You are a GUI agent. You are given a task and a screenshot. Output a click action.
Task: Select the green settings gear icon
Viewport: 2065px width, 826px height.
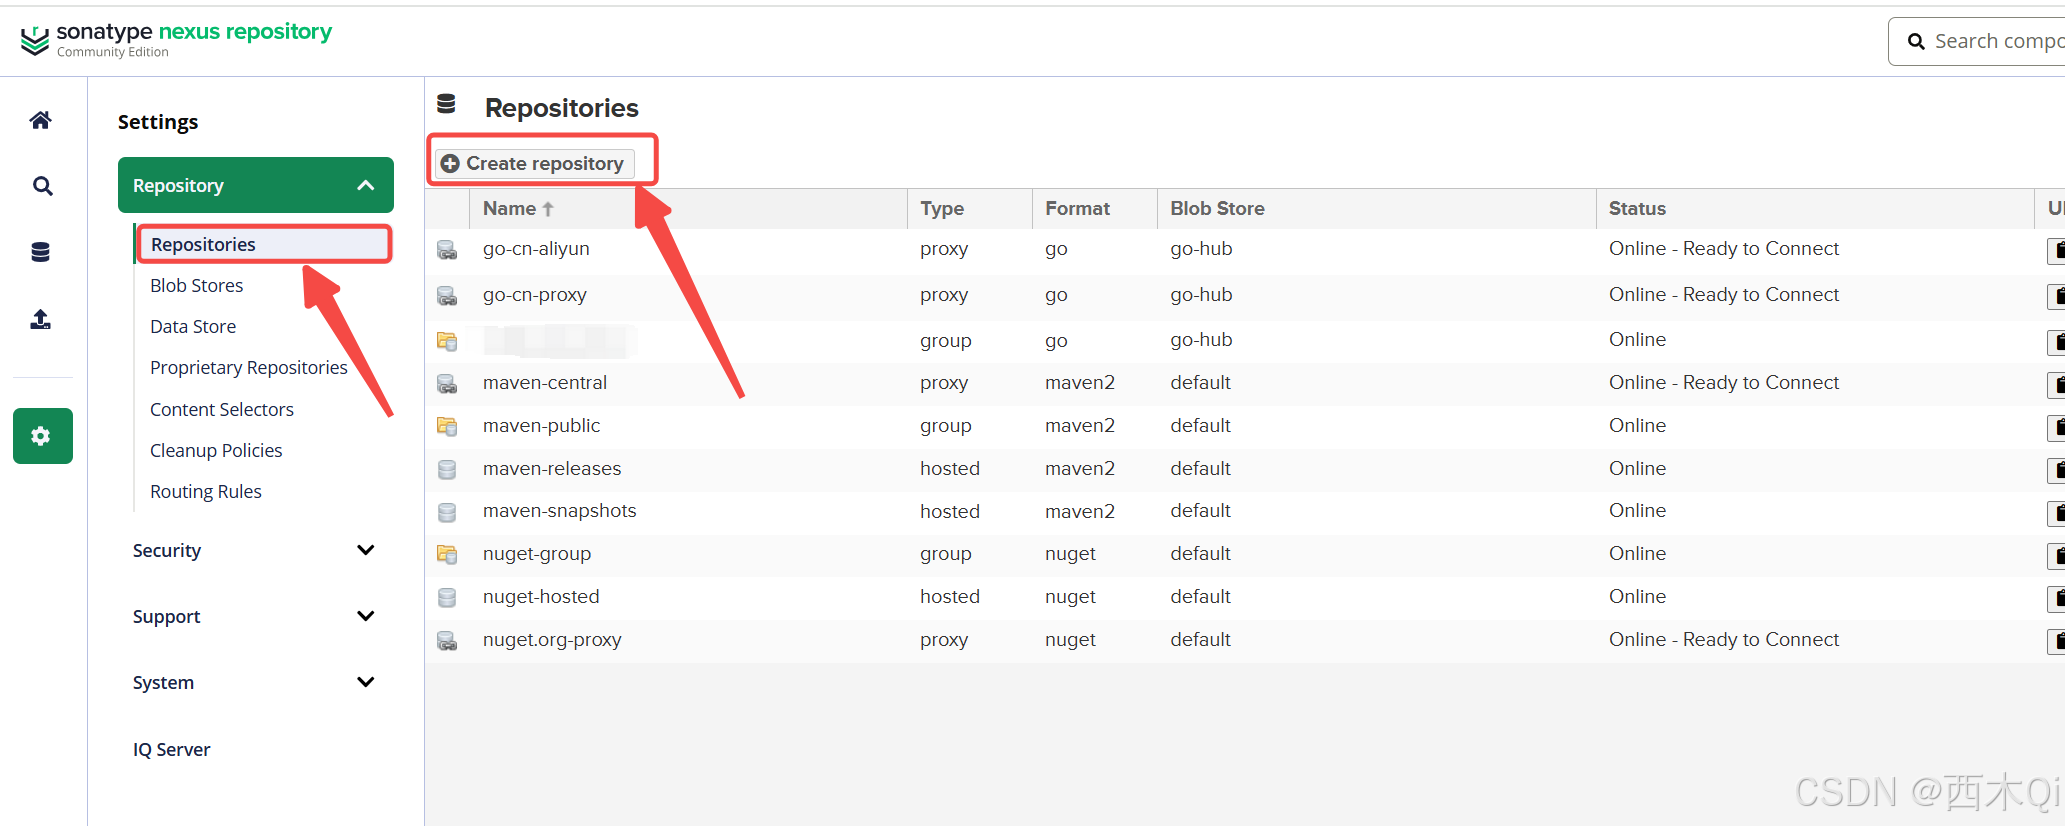pos(42,436)
